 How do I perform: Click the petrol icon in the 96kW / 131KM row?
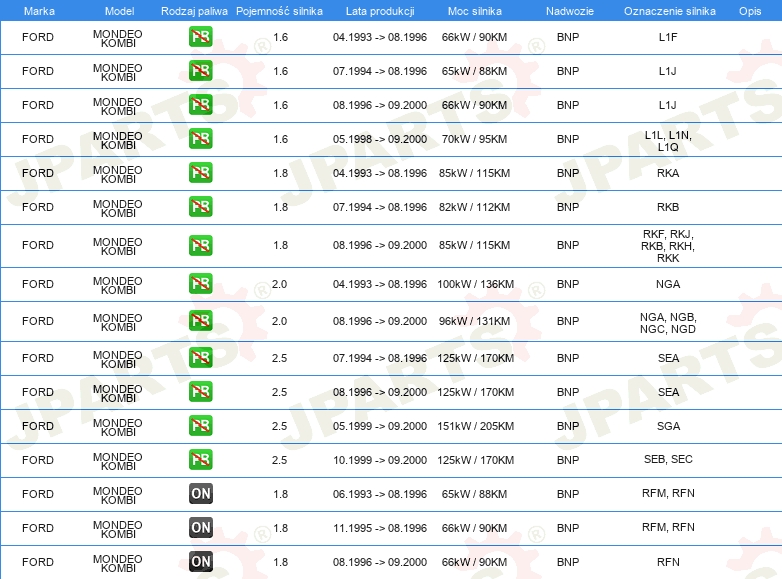tap(200, 321)
